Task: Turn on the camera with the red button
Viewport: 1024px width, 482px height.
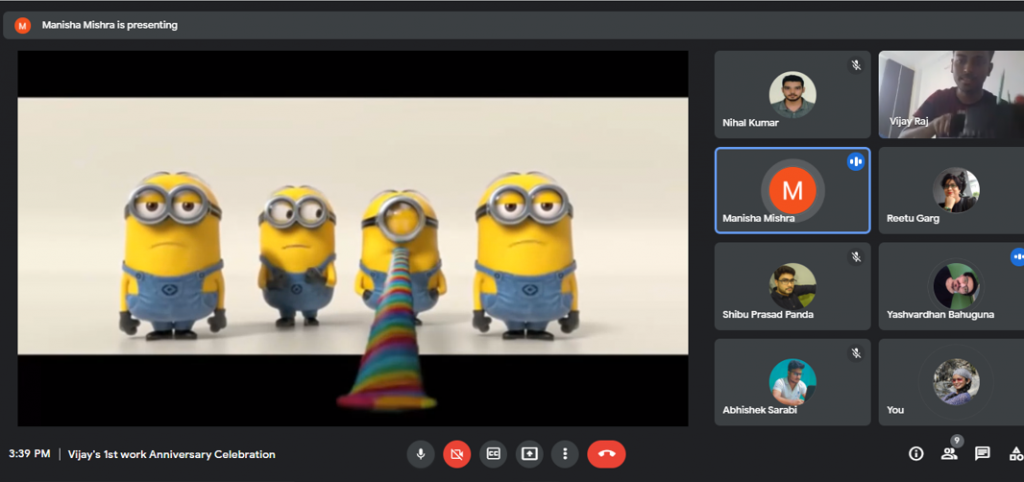Action: click(457, 454)
